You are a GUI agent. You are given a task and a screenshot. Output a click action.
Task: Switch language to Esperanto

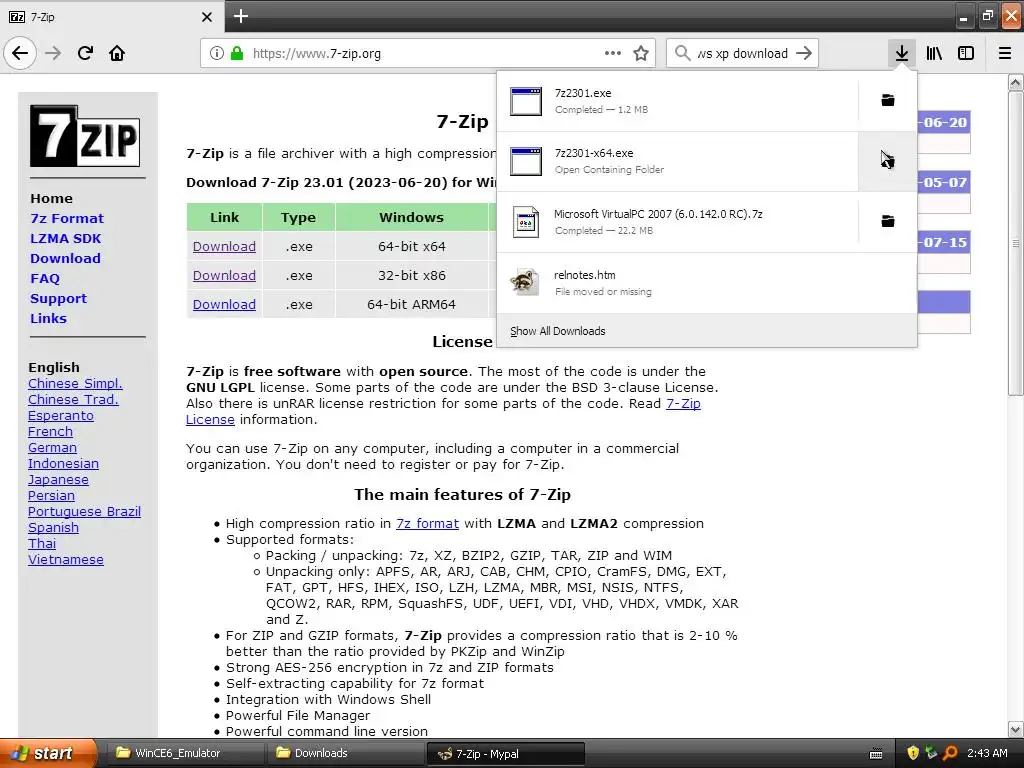[x=61, y=415]
